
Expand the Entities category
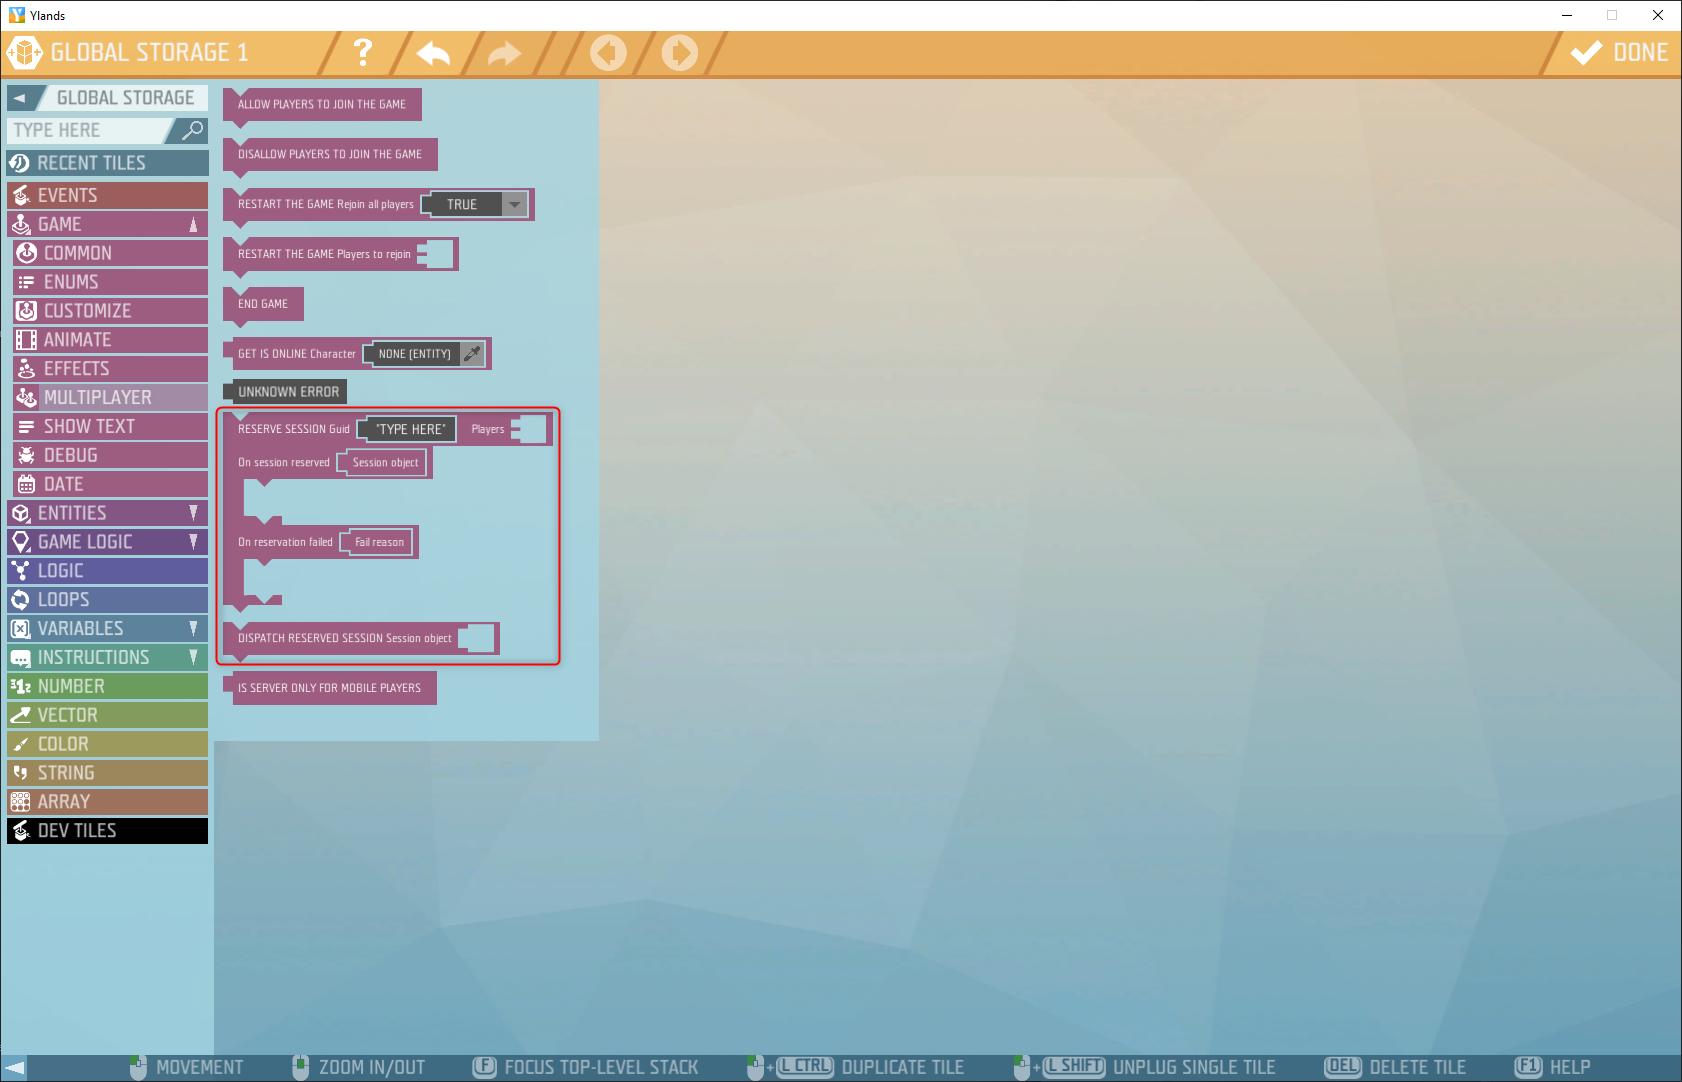(x=193, y=513)
